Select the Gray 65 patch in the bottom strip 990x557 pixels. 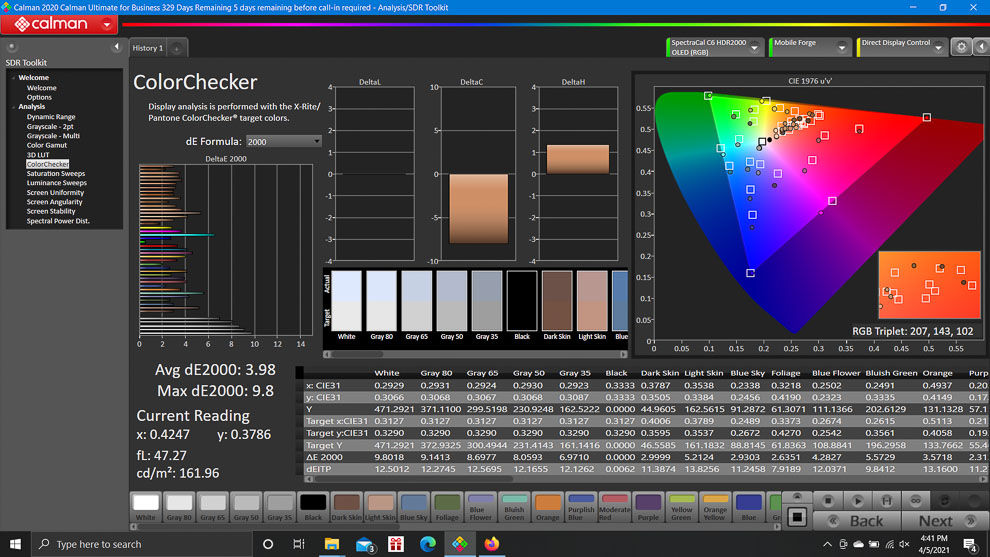click(213, 507)
